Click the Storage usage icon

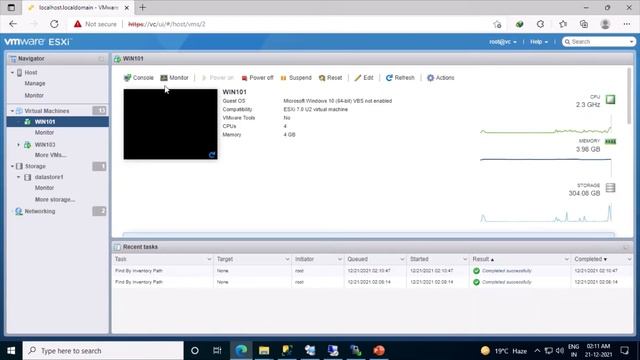611,188
